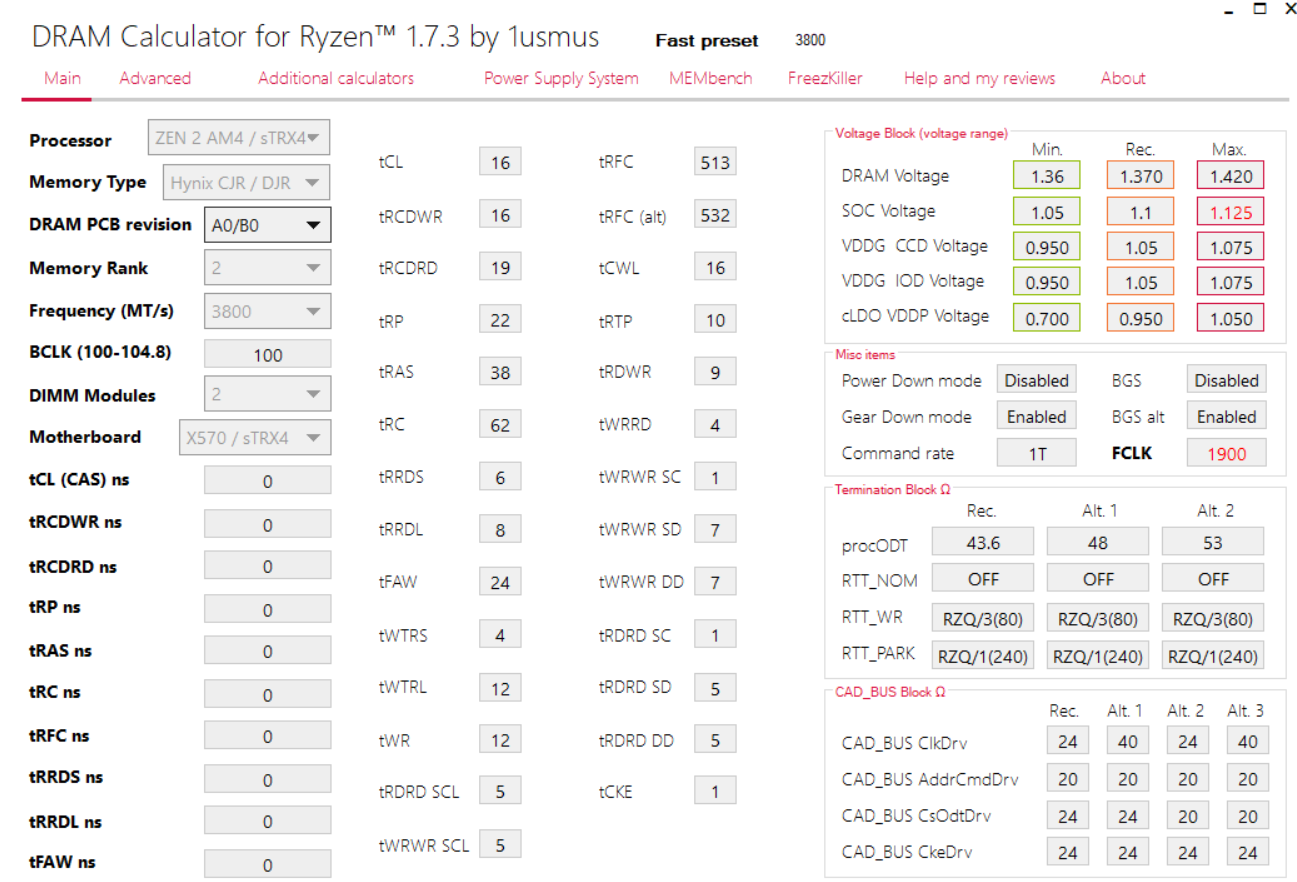1297x882 pixels.
Task: Click the tRP ns input field
Action: (x=267, y=609)
